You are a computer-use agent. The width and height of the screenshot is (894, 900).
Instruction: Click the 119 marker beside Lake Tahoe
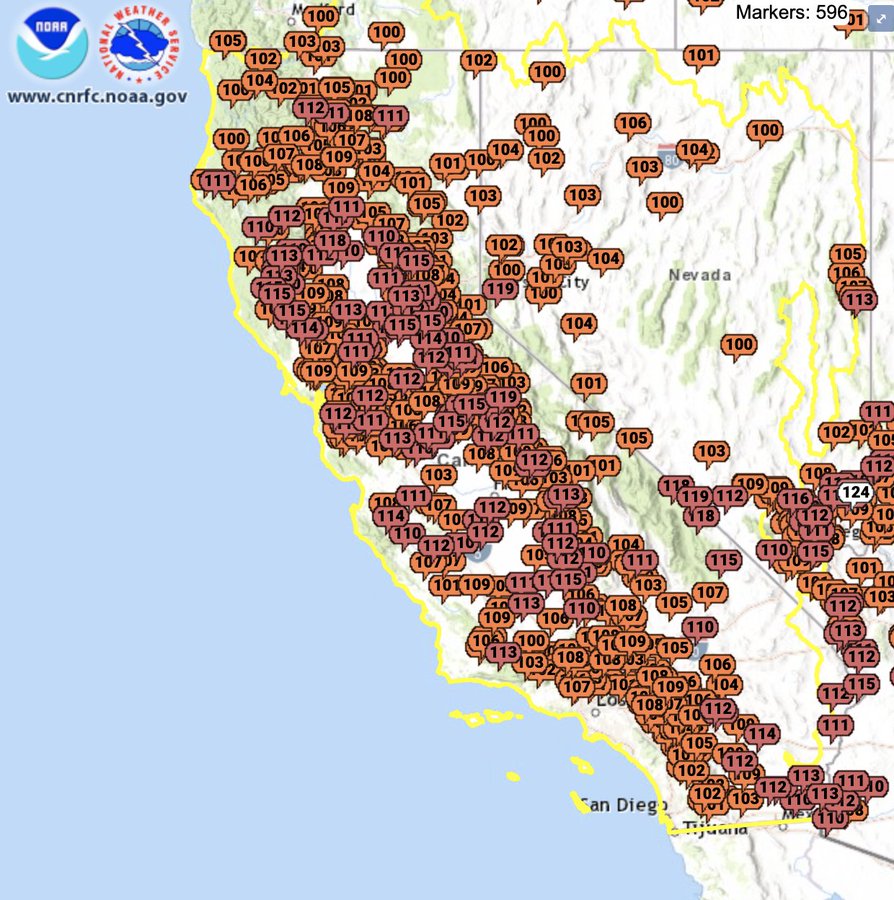coord(500,290)
